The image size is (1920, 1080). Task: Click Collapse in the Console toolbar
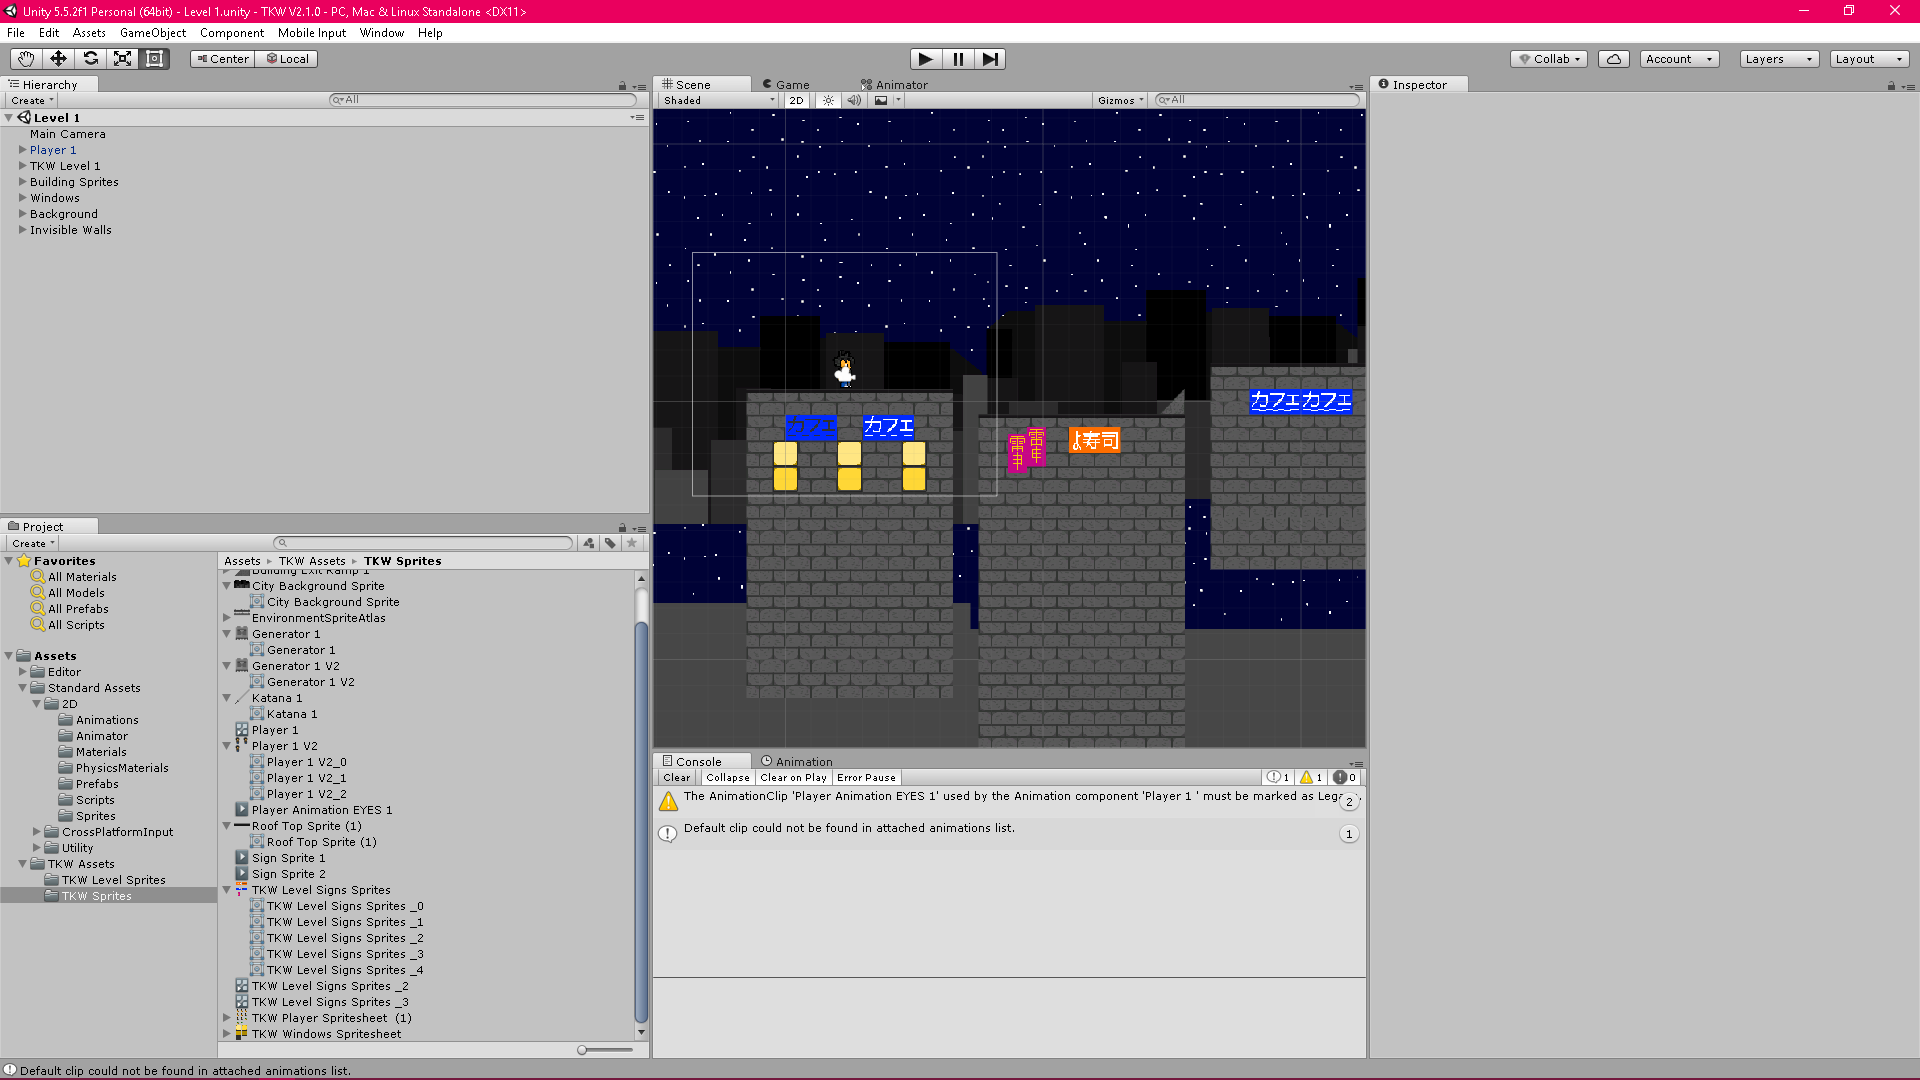(x=727, y=777)
